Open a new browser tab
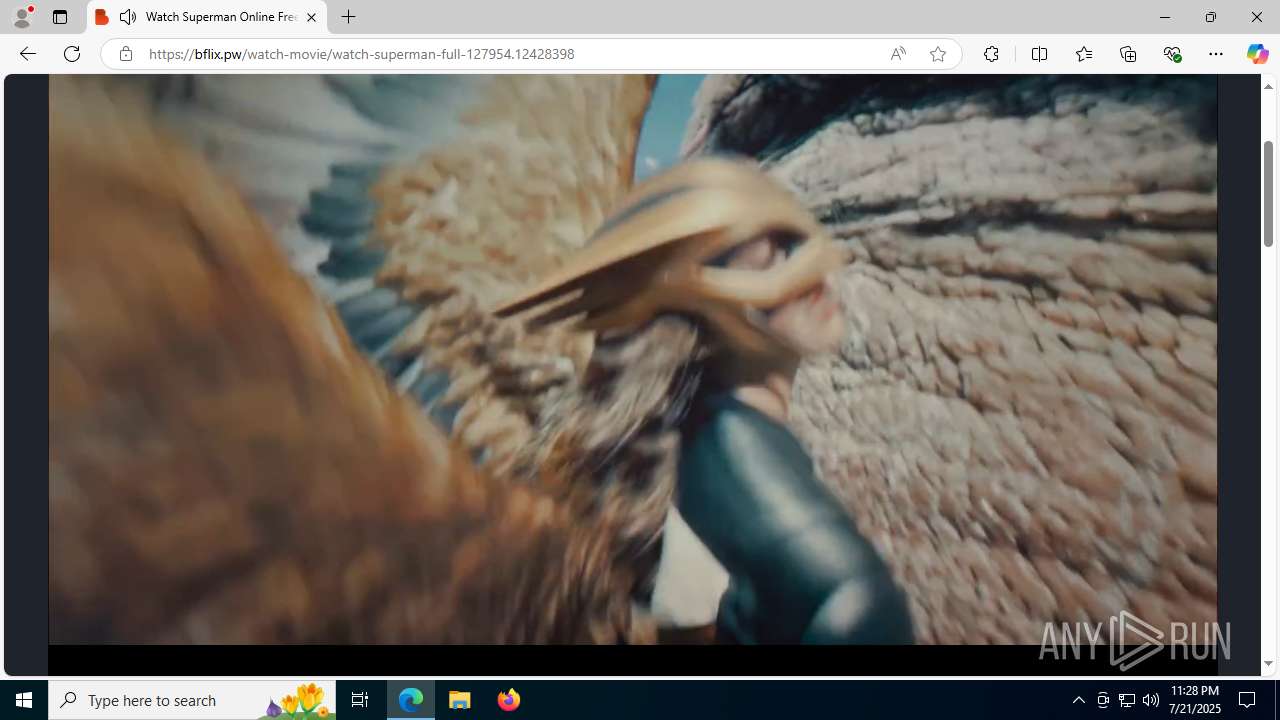The height and width of the screenshot is (720, 1280). [x=348, y=17]
